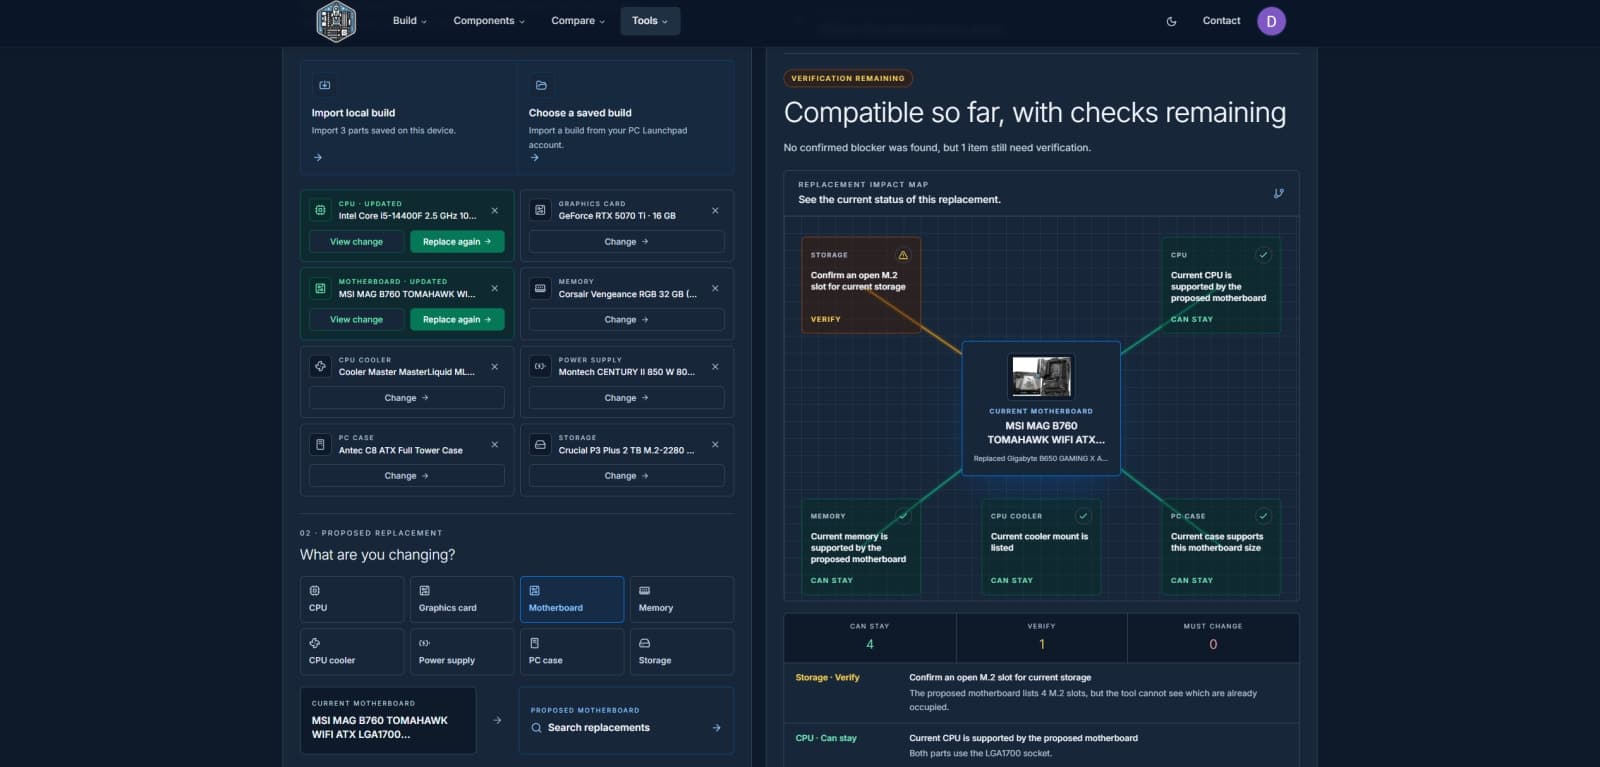This screenshot has height=767, width=1600.
Task: Remove the Antec C8 PC case part
Action: pyautogui.click(x=494, y=445)
